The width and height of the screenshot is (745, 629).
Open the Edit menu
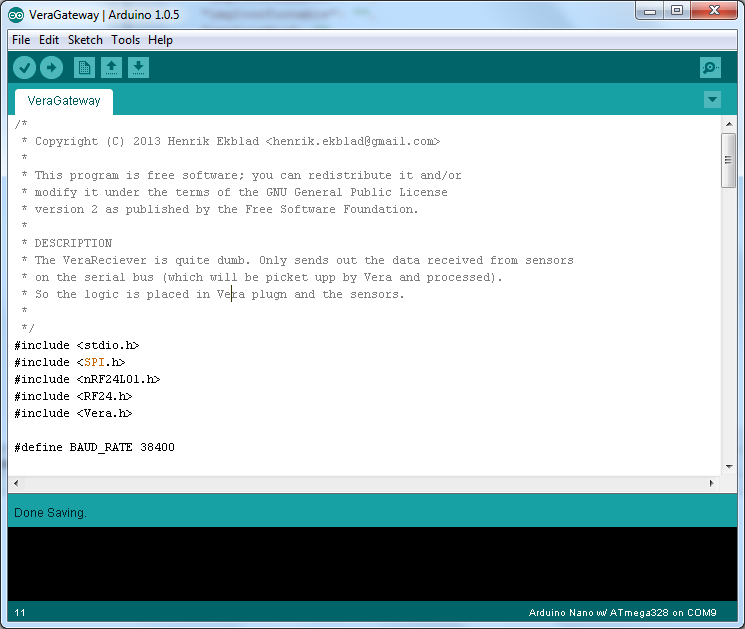click(x=48, y=40)
